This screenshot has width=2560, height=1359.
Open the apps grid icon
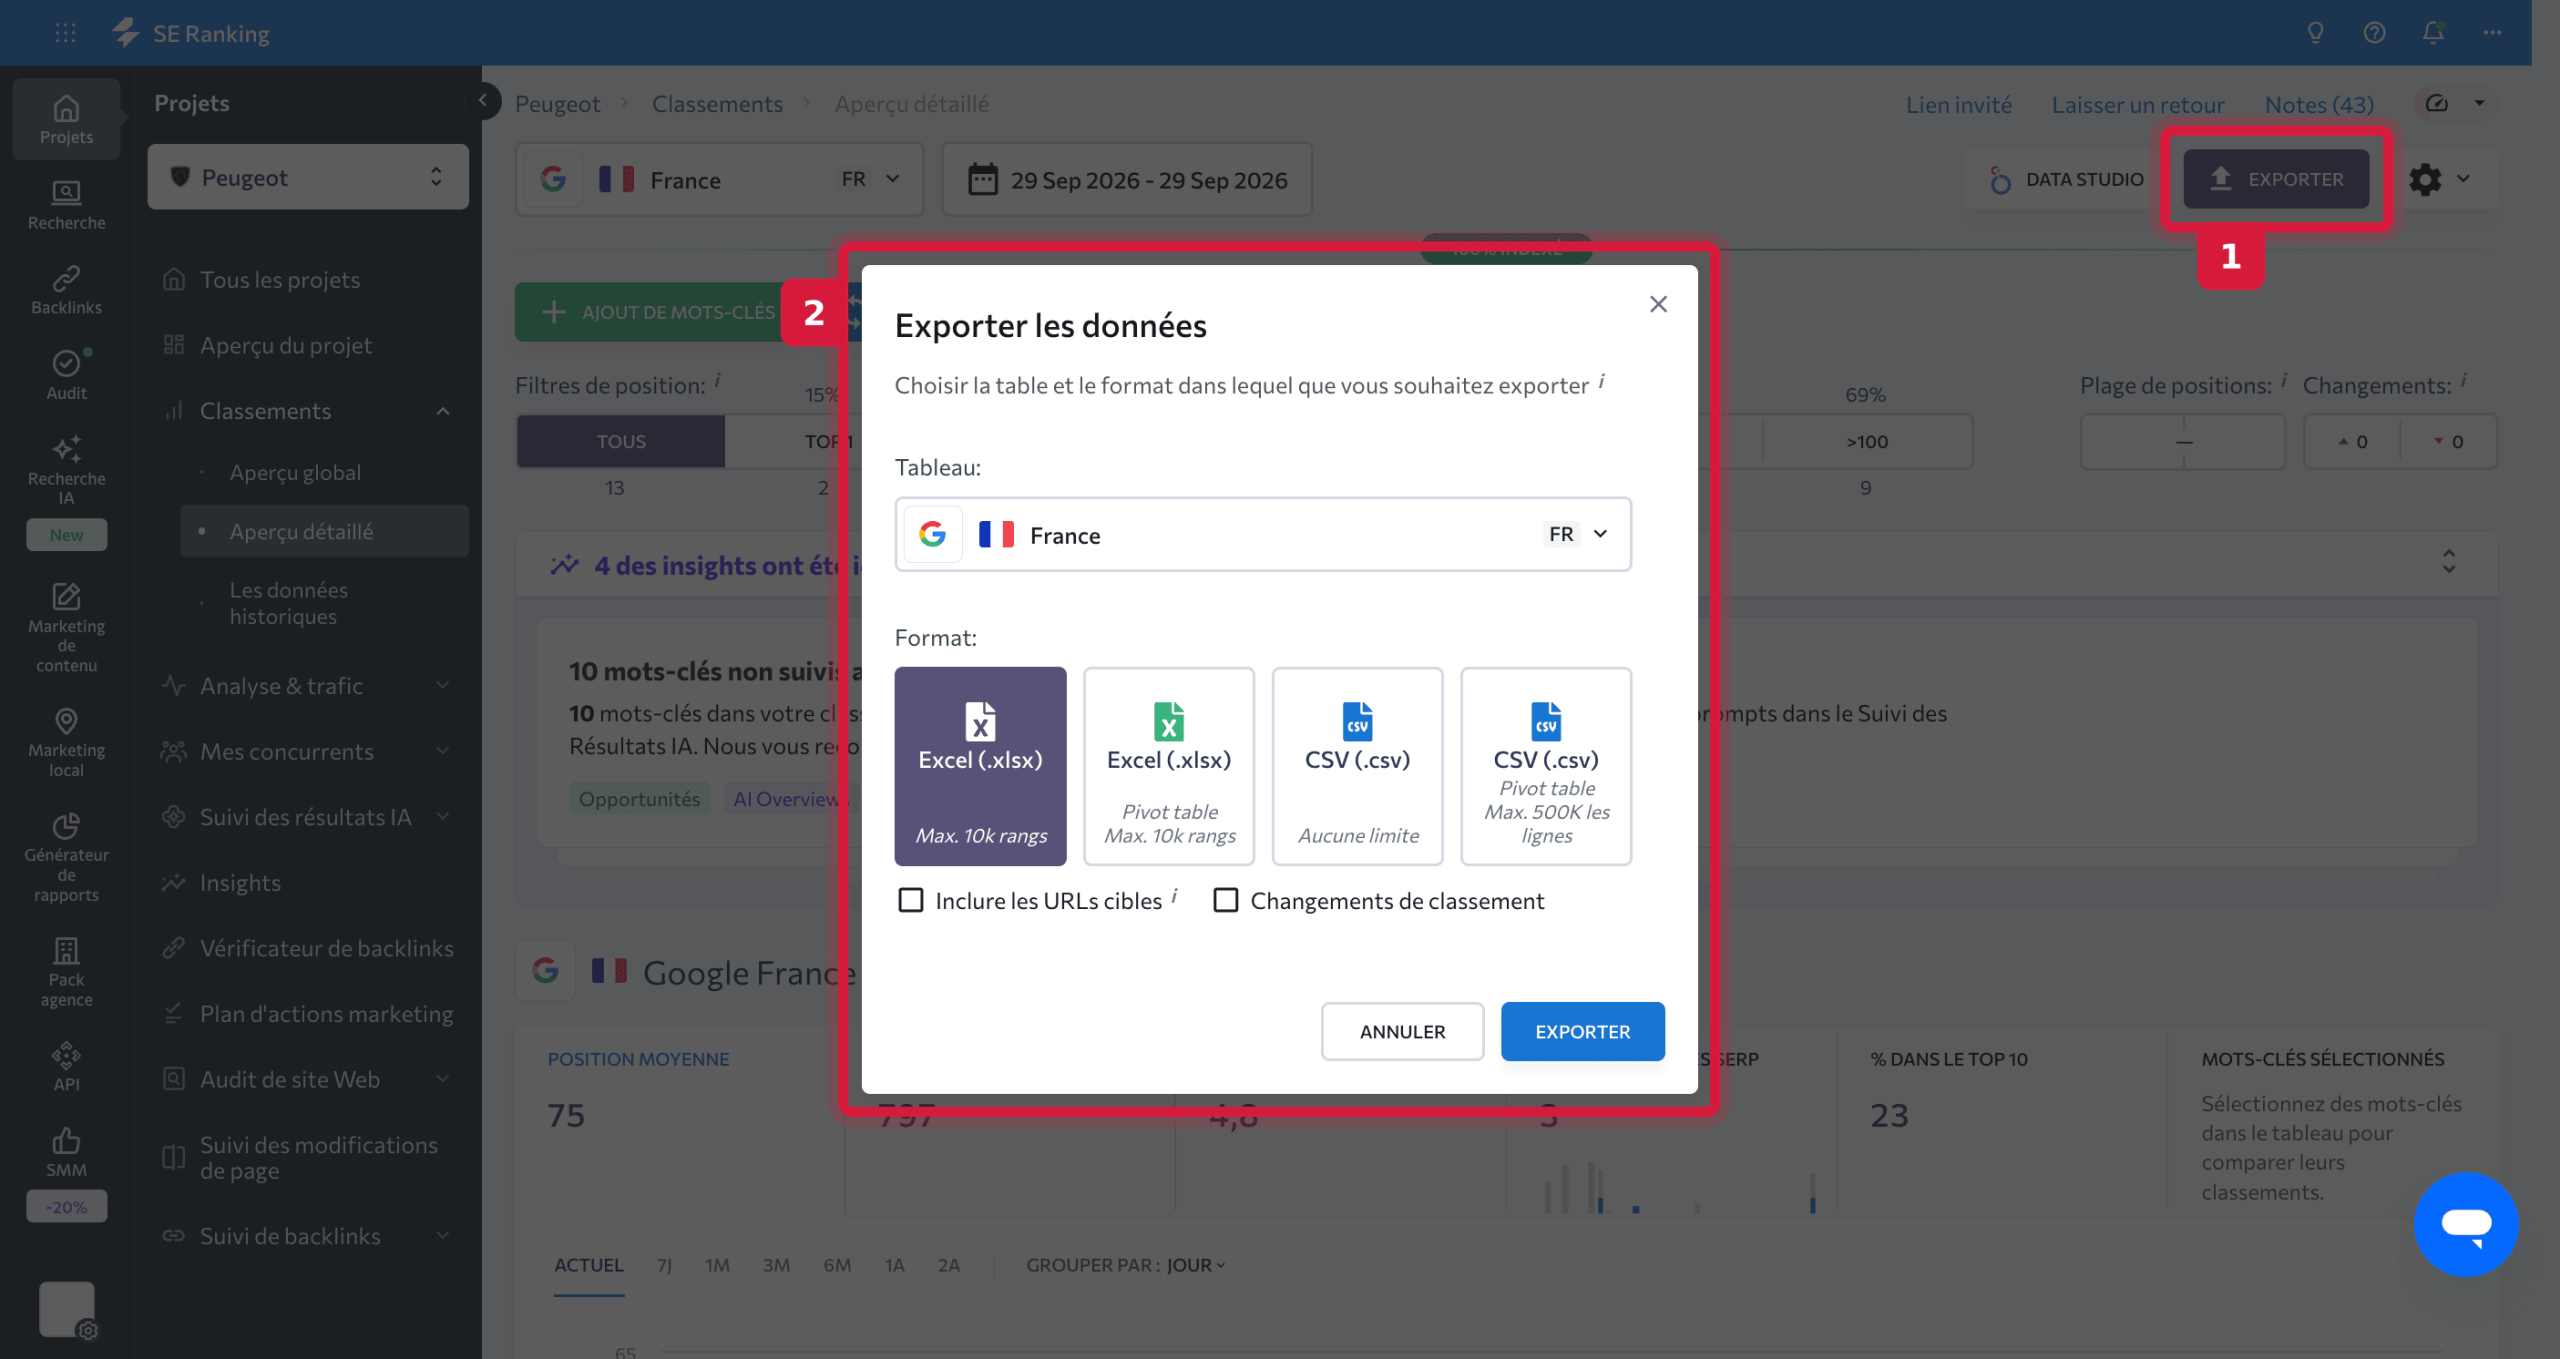click(x=66, y=33)
